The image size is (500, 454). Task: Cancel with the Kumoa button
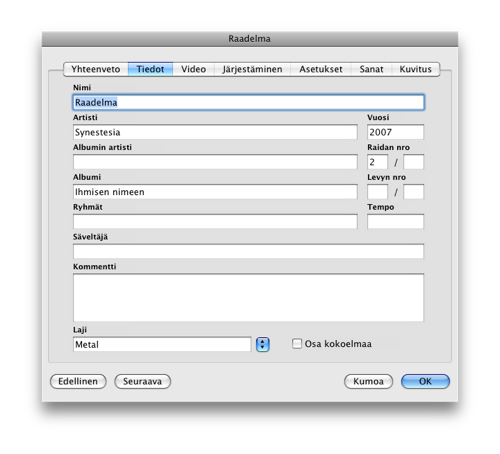click(x=368, y=381)
